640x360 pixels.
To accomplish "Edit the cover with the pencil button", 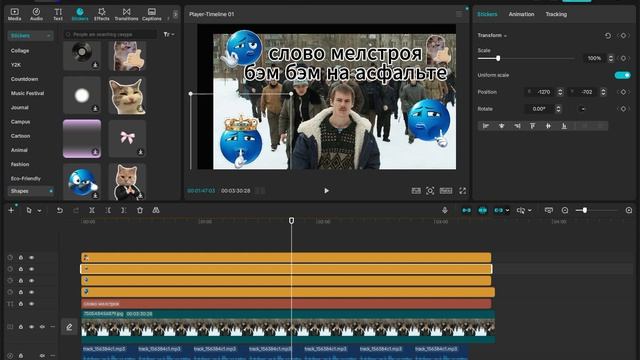I will point(69,327).
